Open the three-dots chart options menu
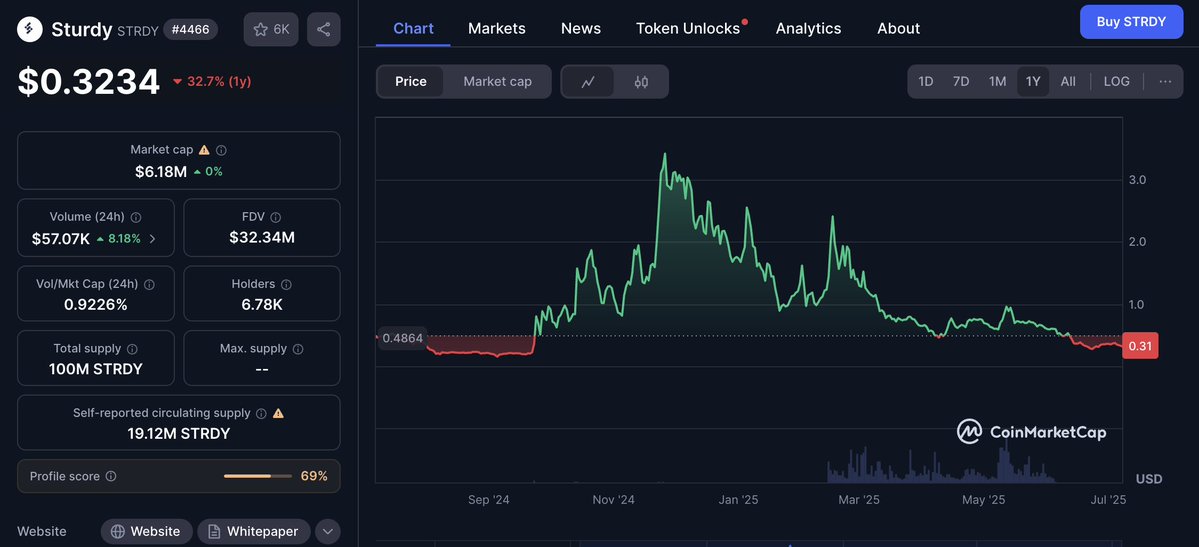 pyautogui.click(x=1165, y=81)
